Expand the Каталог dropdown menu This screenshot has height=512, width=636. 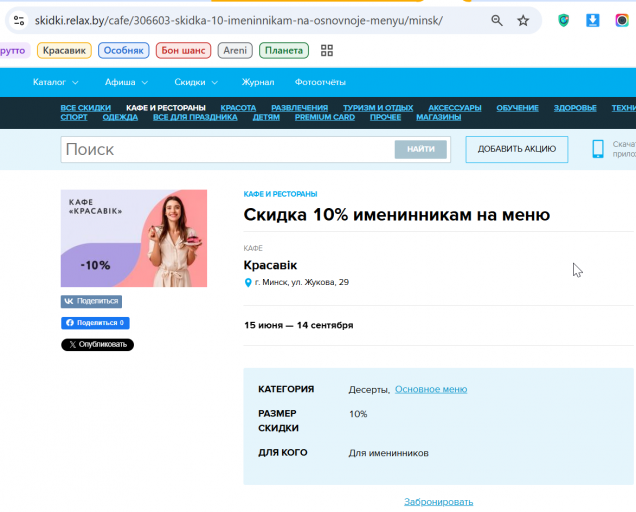[x=56, y=82]
